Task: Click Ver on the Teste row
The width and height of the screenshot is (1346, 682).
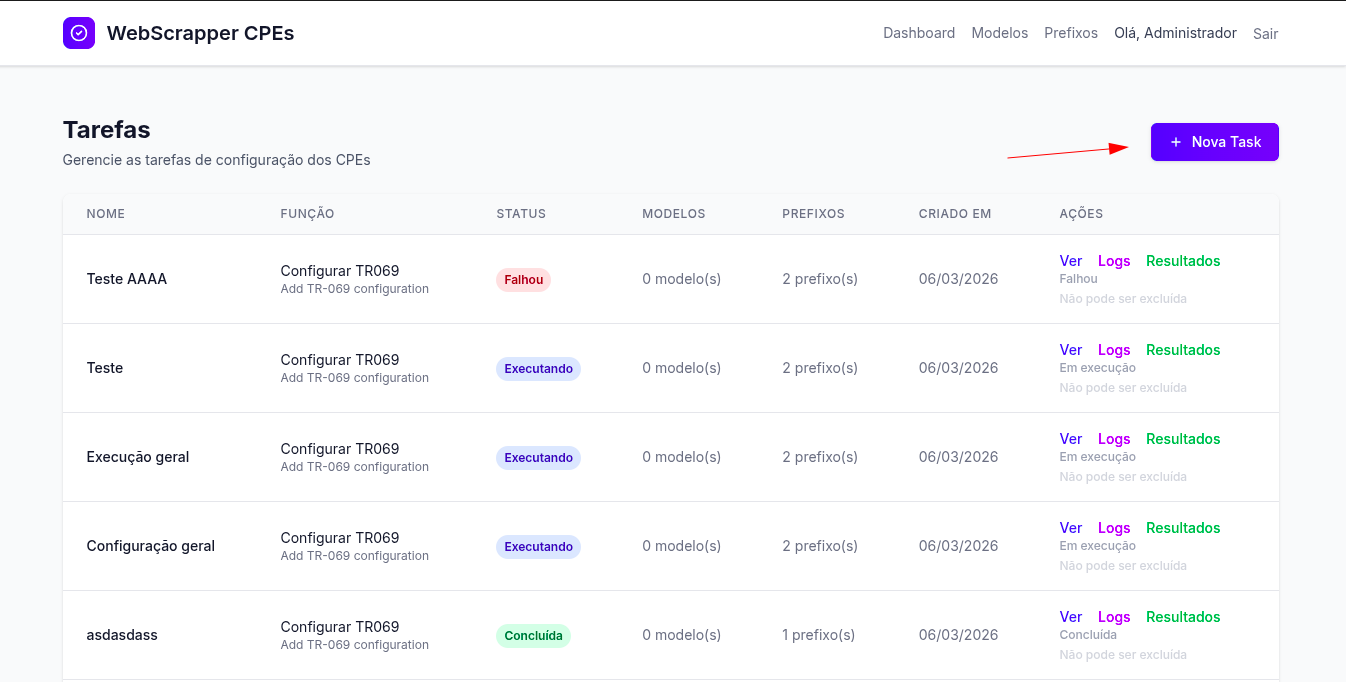Action: (x=1070, y=350)
